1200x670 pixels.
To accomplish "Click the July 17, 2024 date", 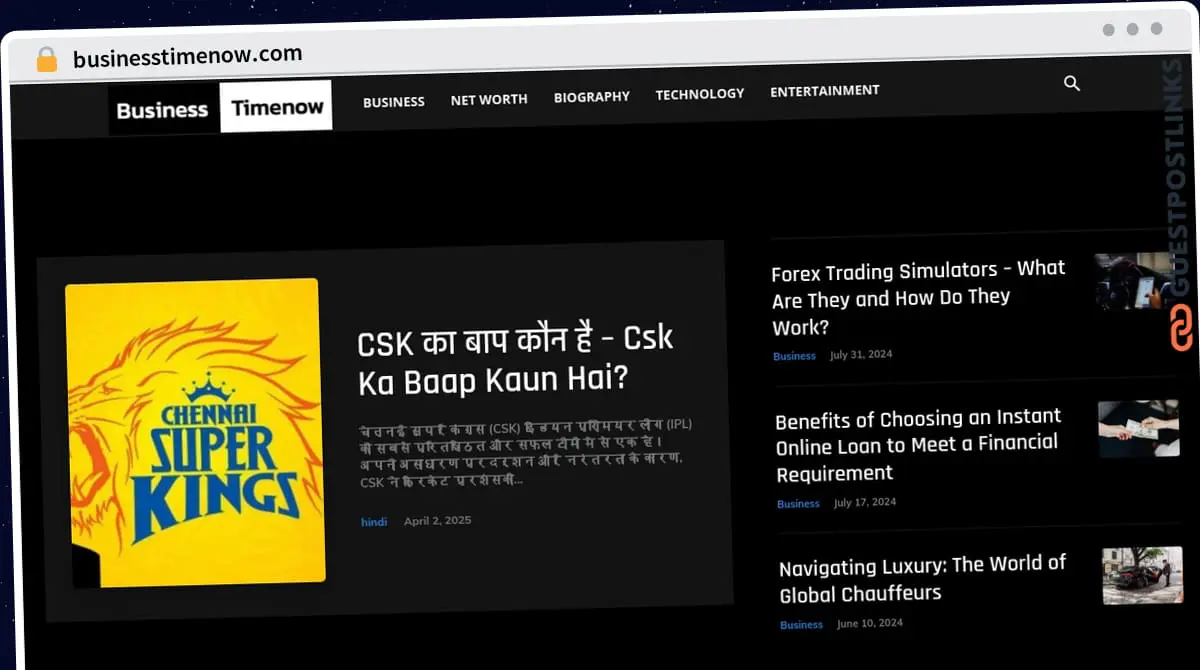I will click(865, 503).
